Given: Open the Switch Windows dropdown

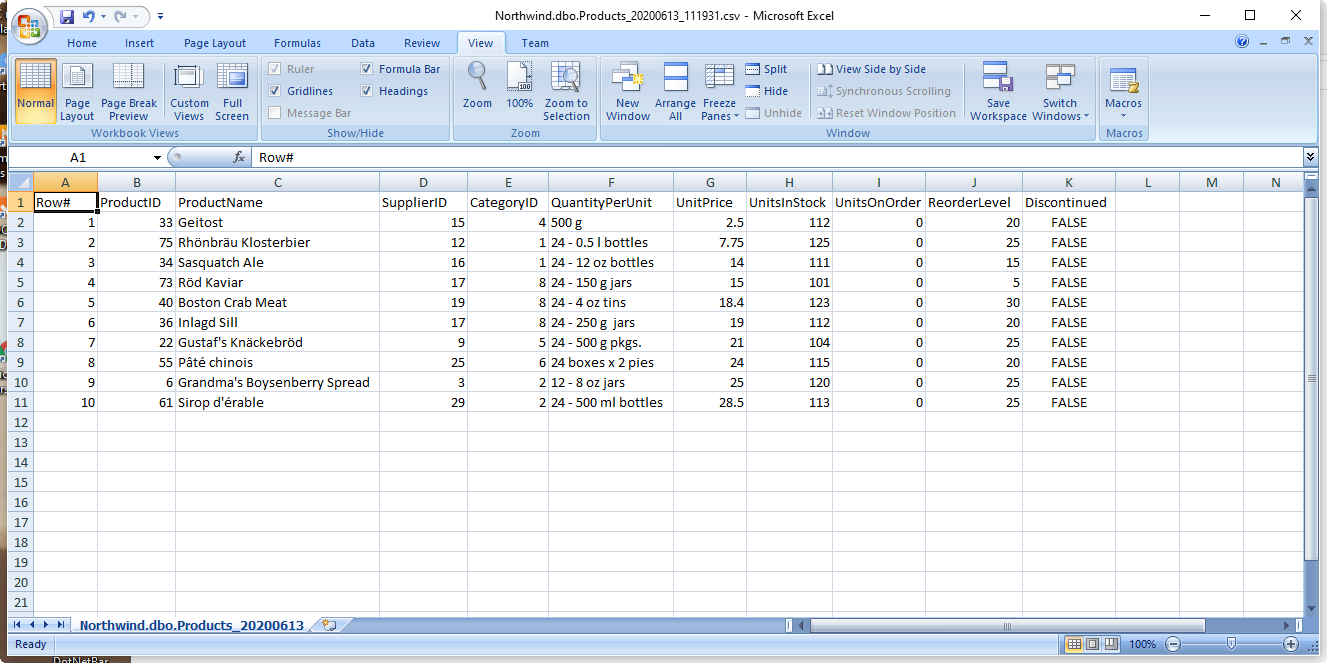Looking at the screenshot, I should coord(1060,110).
